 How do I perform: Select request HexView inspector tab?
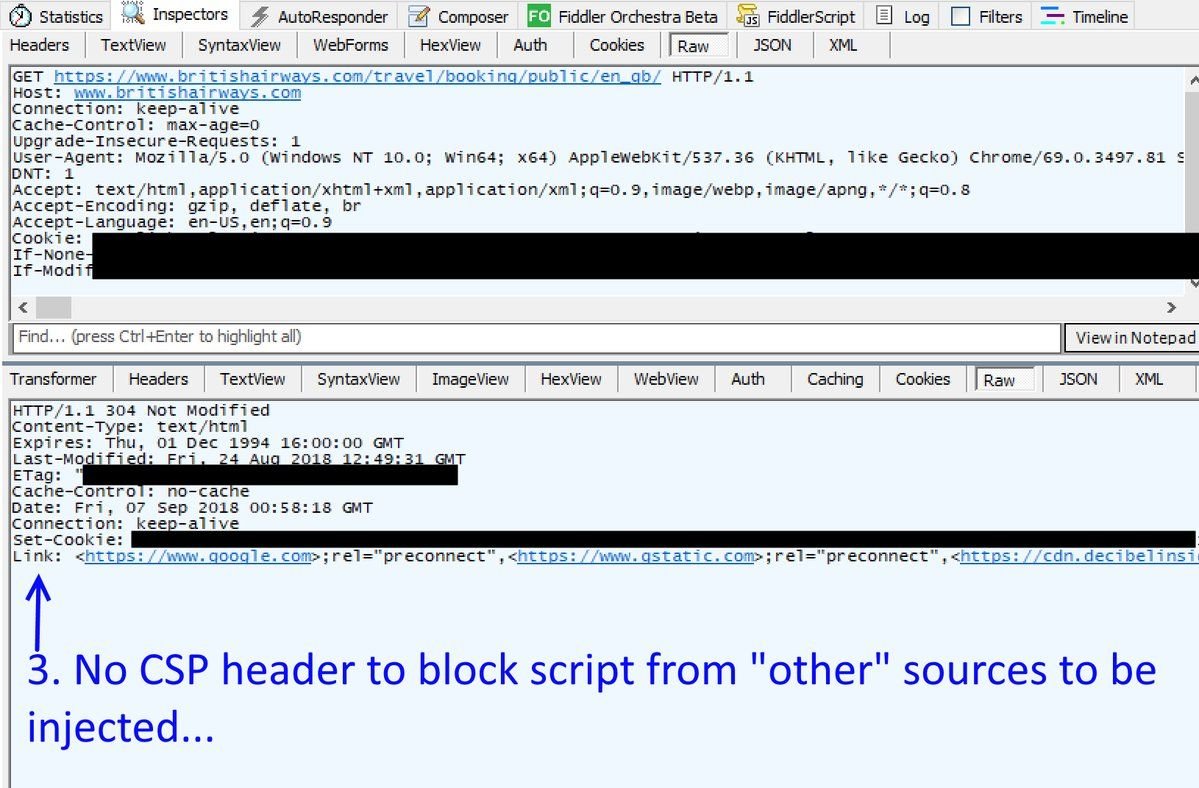pos(450,45)
